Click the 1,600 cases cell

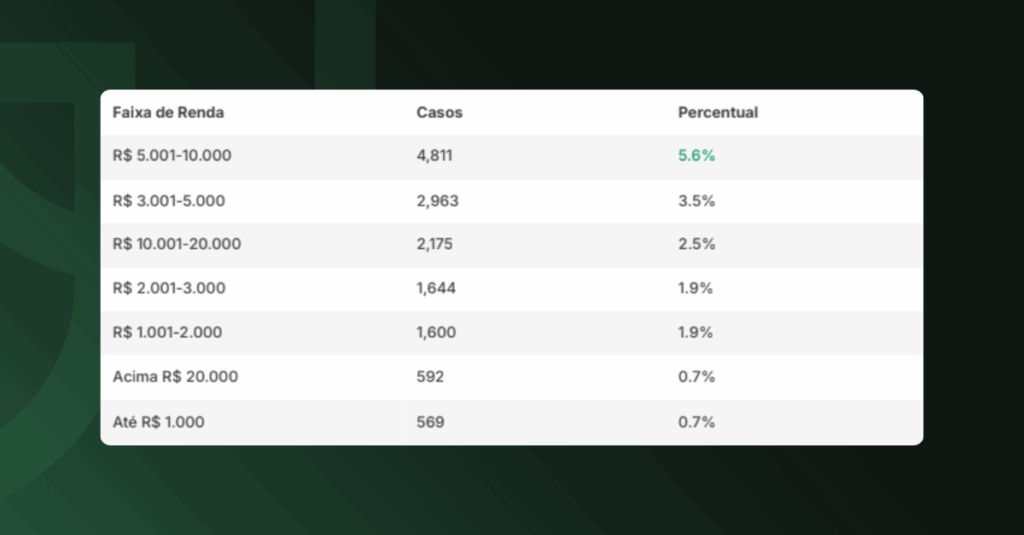pos(436,333)
